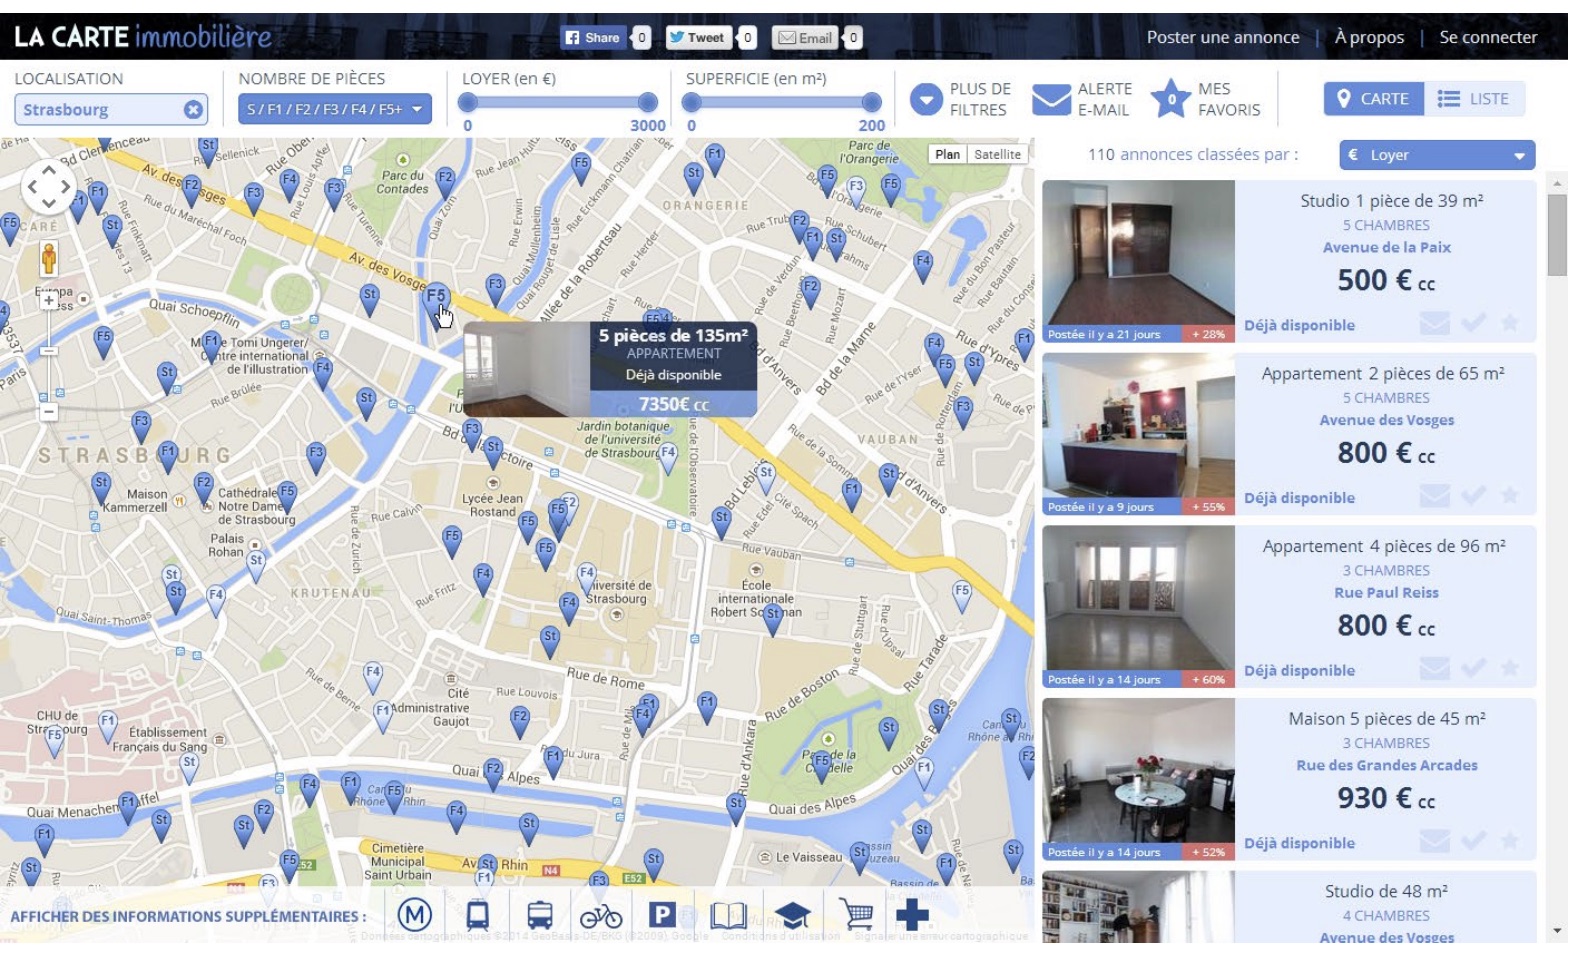Switch to the Liste view tab

click(1474, 99)
